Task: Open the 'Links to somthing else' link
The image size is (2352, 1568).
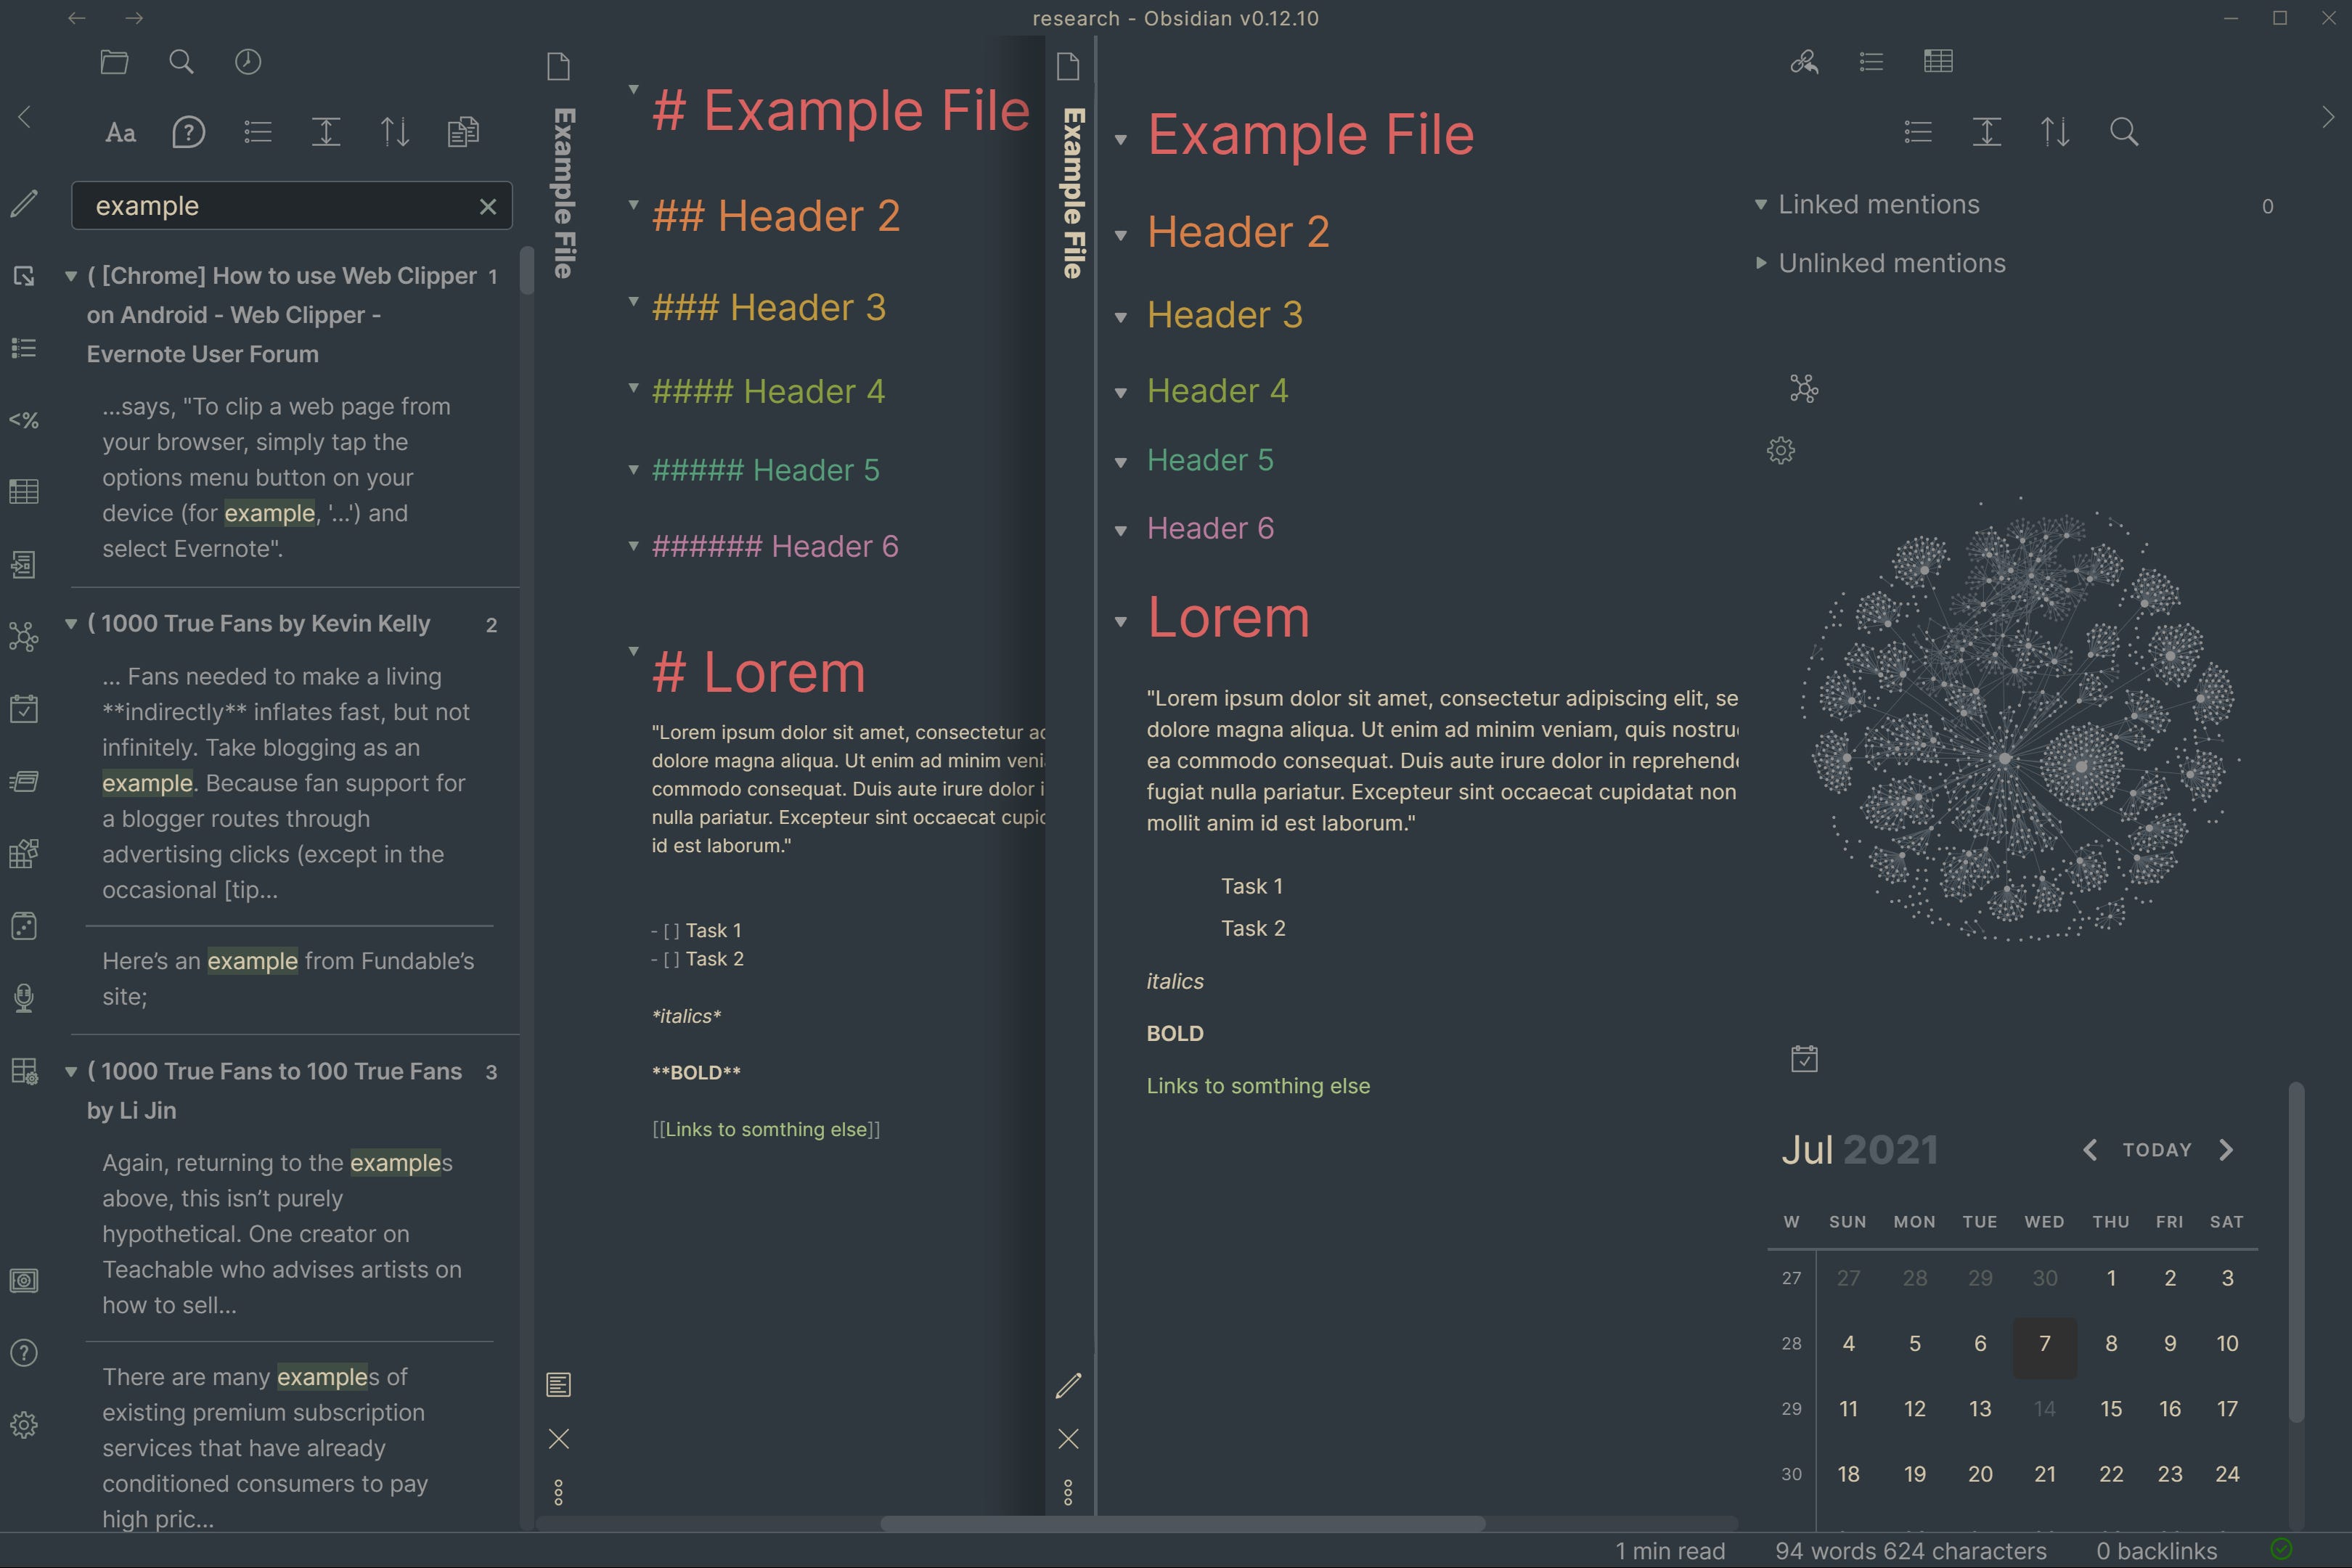Action: point(1258,1086)
